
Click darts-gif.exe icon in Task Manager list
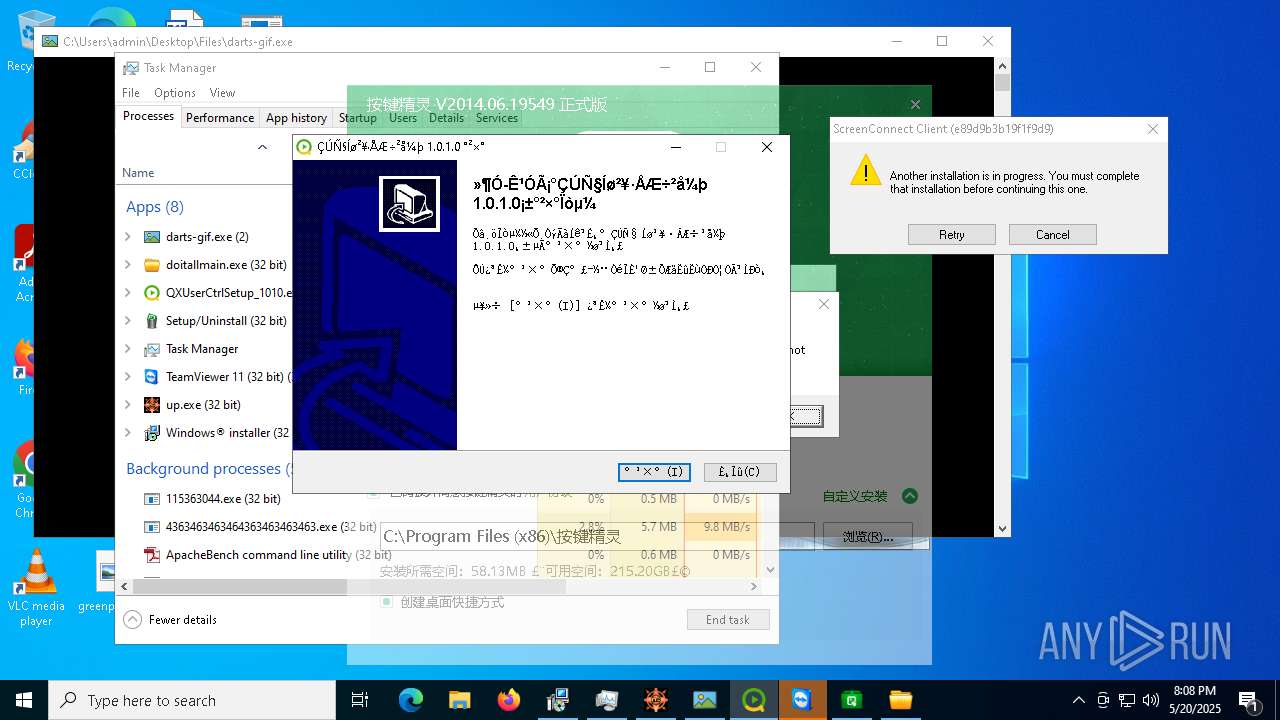[152, 237]
